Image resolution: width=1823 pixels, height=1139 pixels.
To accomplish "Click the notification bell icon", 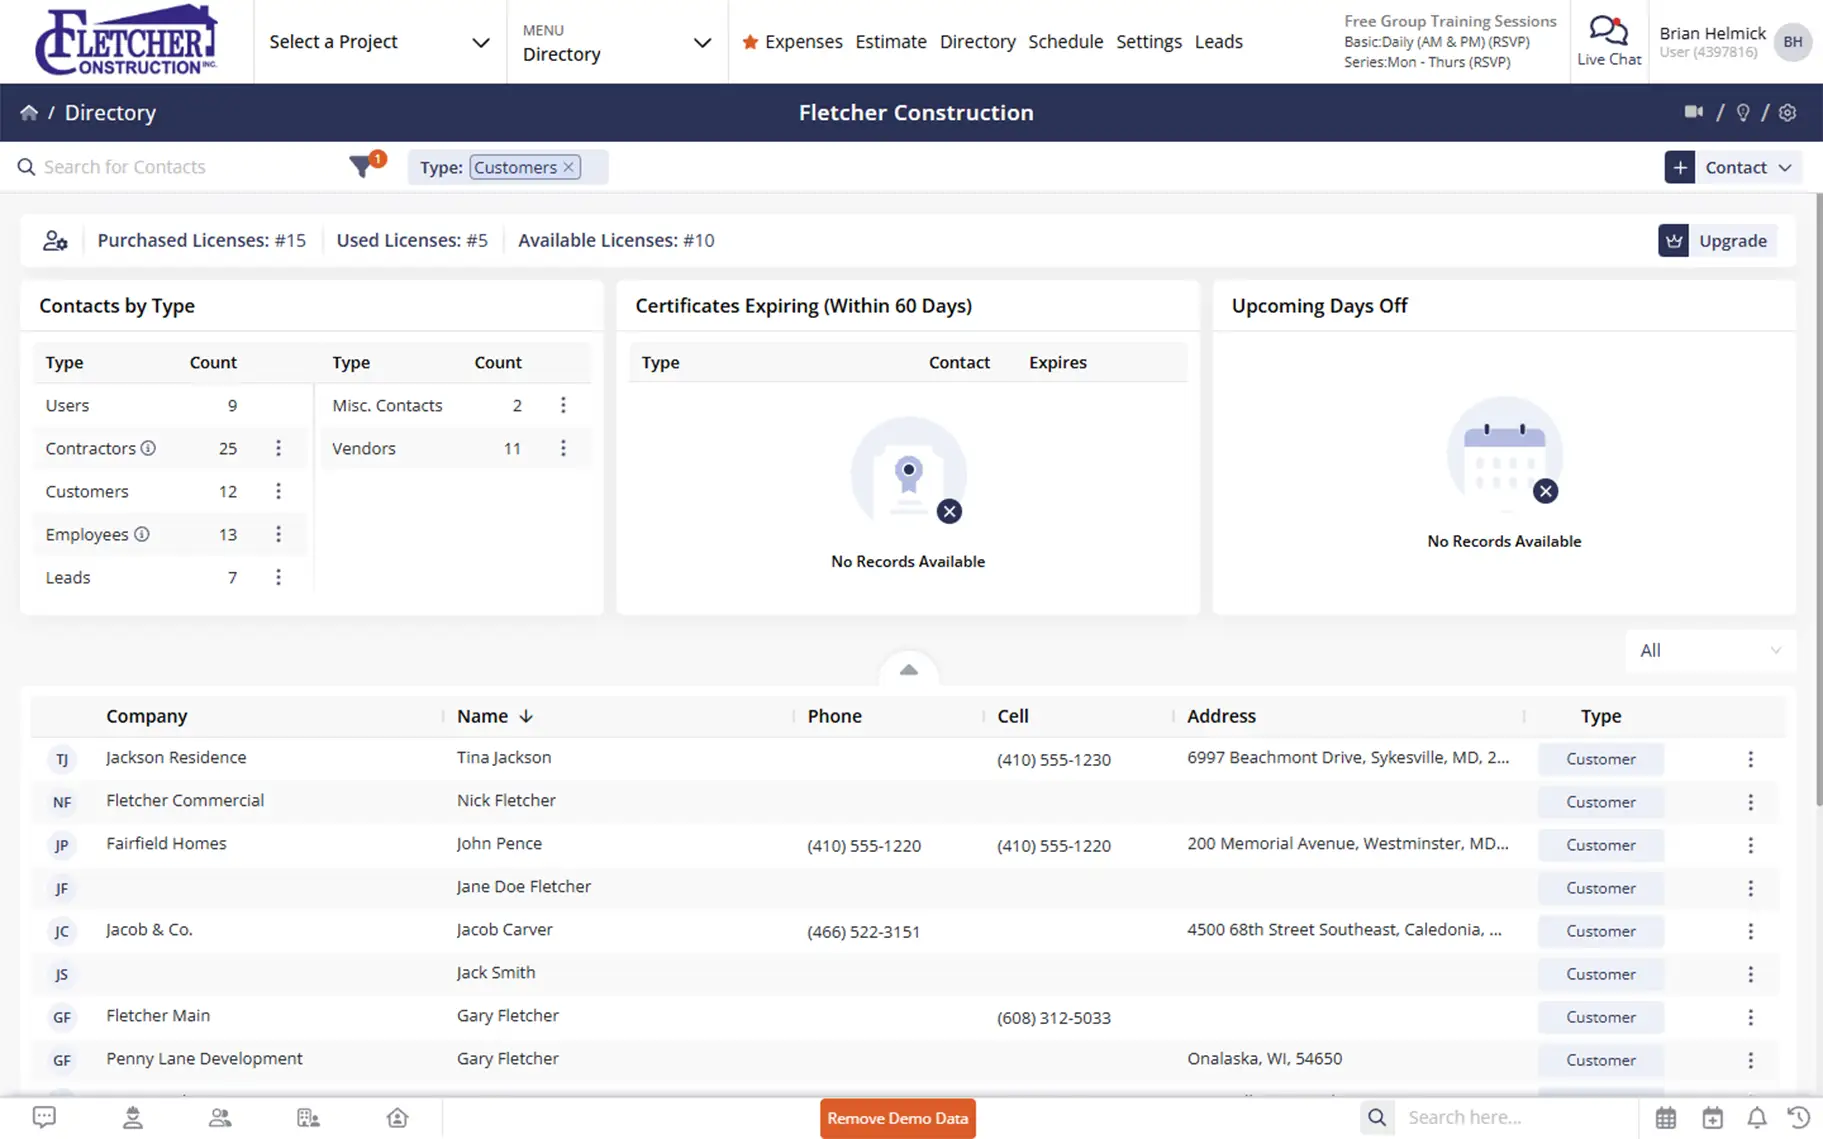I will pyautogui.click(x=1757, y=1117).
